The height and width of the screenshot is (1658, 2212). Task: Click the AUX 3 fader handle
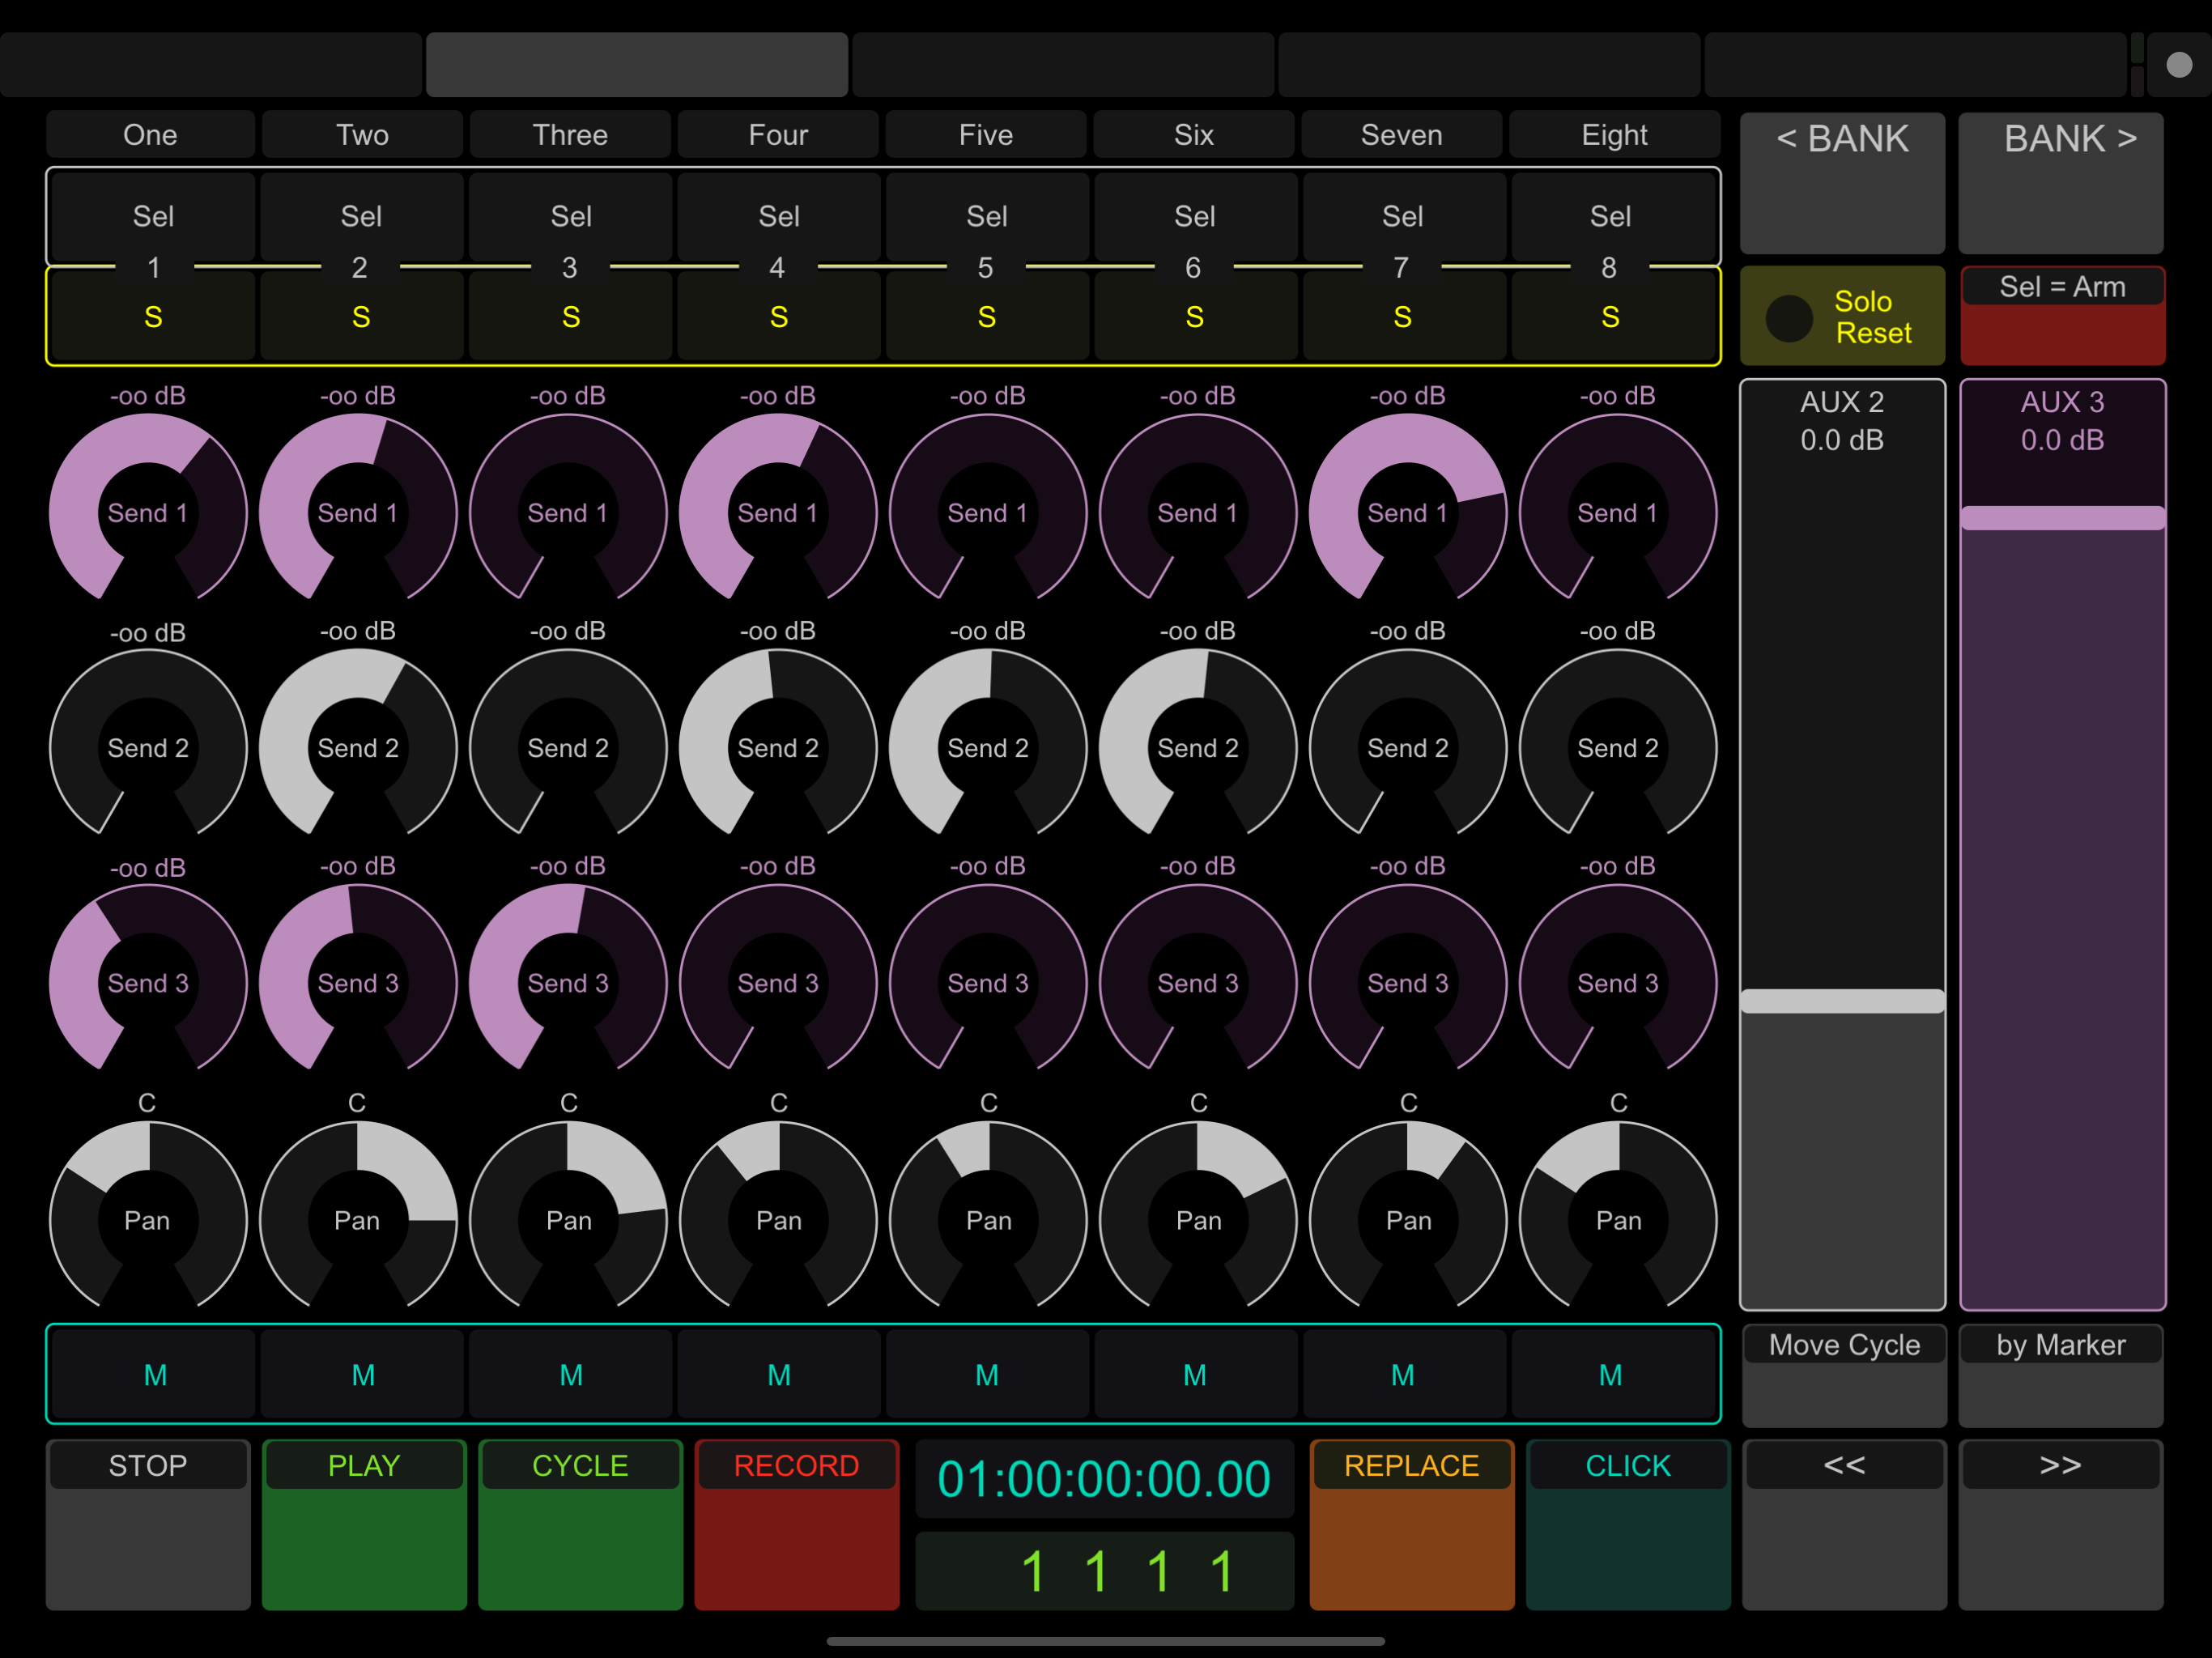(x=2063, y=518)
